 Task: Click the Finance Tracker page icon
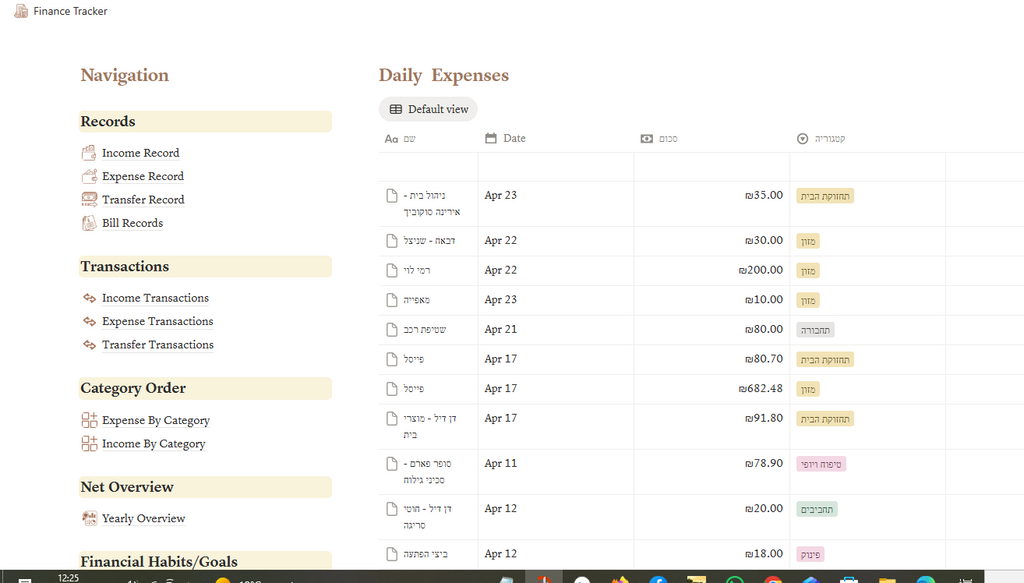(21, 11)
